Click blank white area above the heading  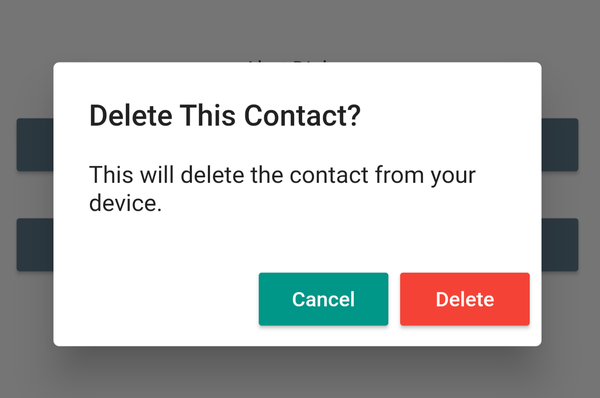(297, 81)
